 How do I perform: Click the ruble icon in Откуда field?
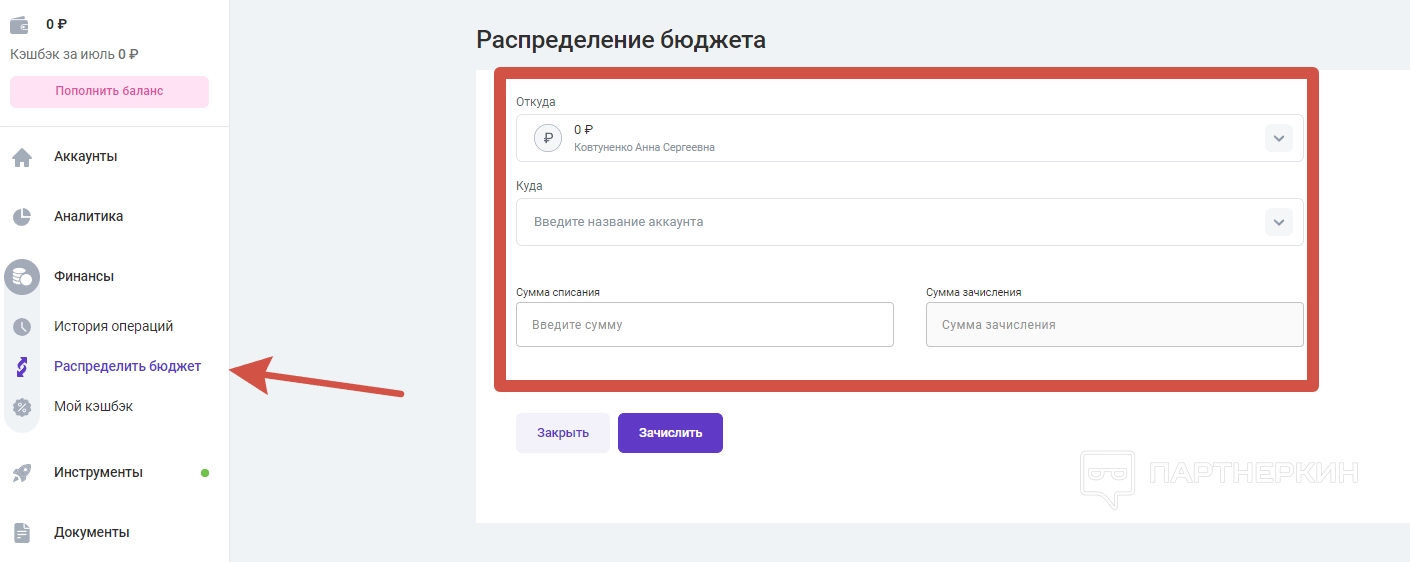pos(548,138)
